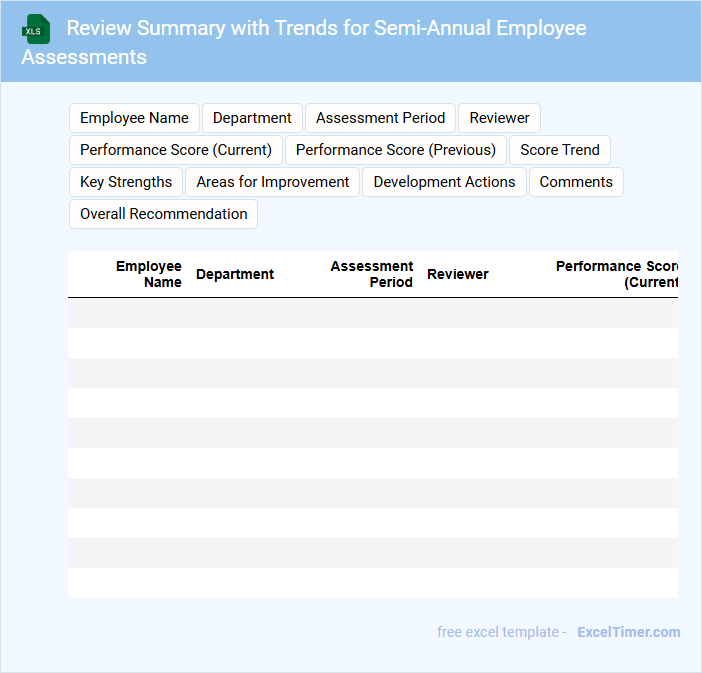Click the Overall Recommendation tag

click(x=164, y=214)
